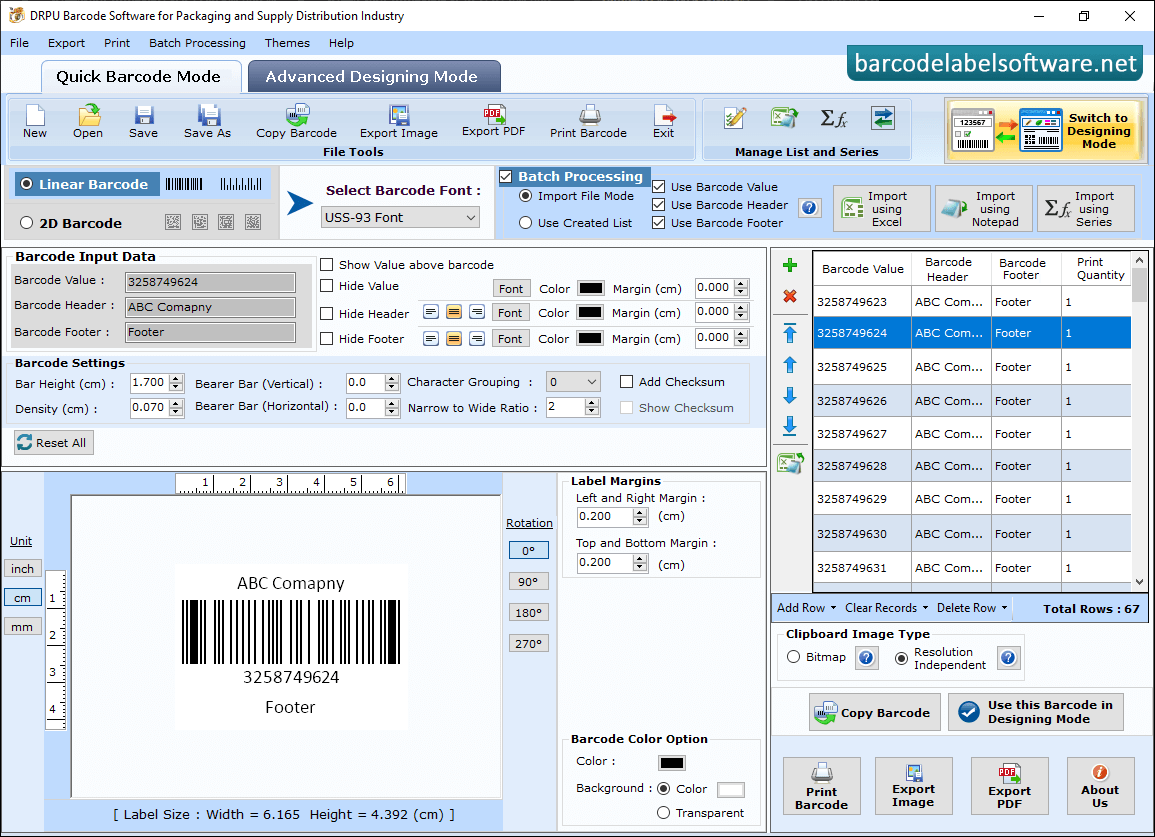The height and width of the screenshot is (837, 1155).
Task: Switch to Advanced Designing Mode tab
Action: (373, 77)
